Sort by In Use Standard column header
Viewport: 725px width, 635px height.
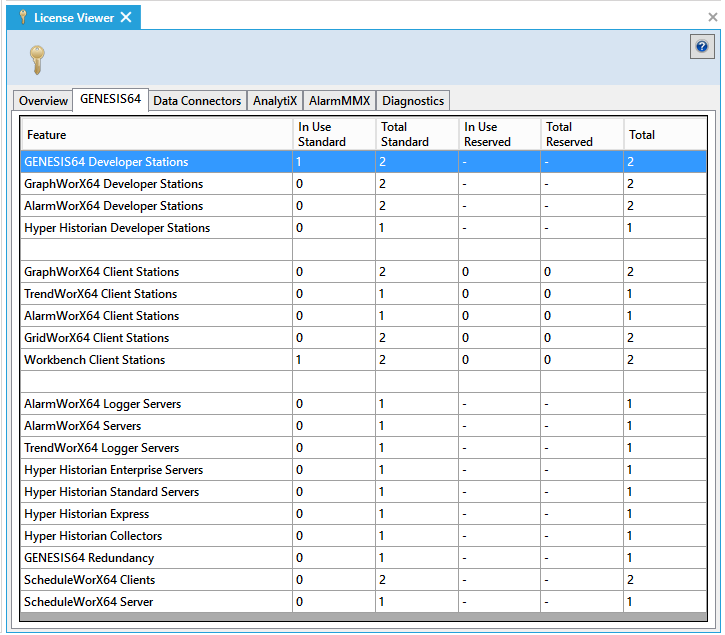[322, 135]
